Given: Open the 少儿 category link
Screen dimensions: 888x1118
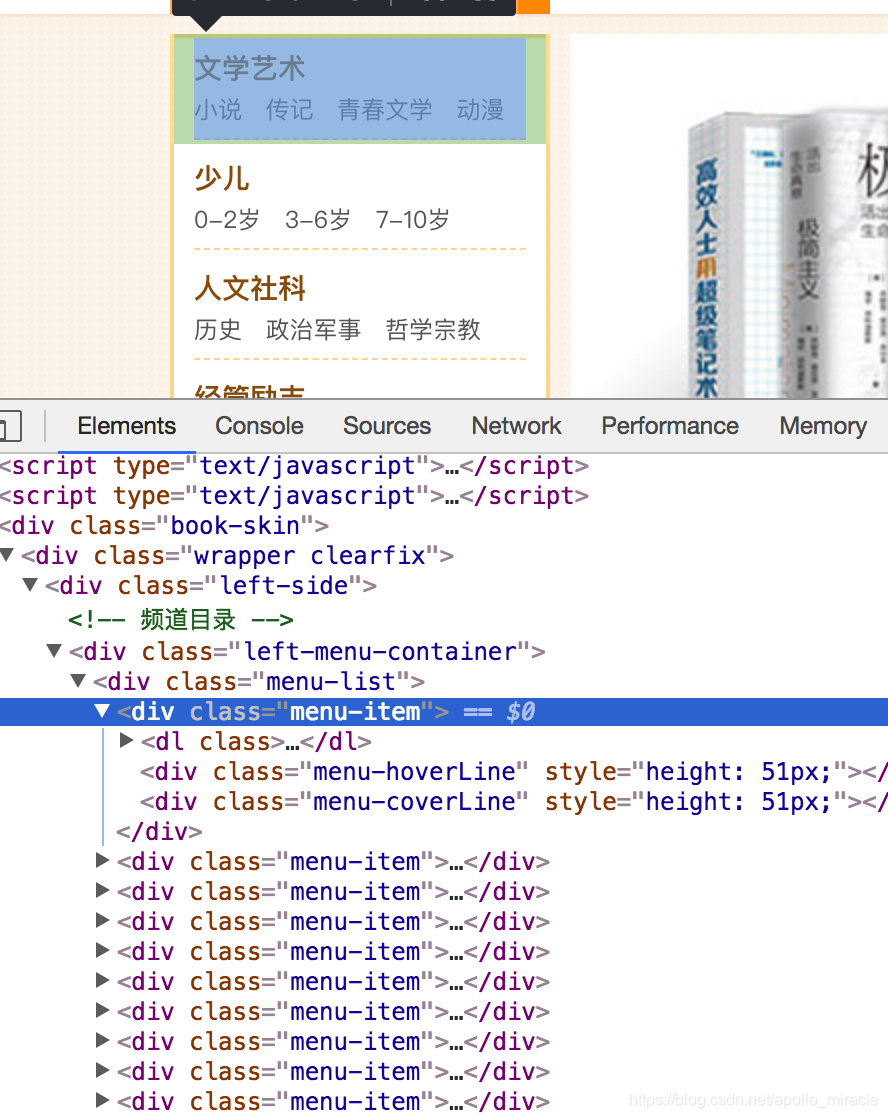Looking at the screenshot, I should (222, 178).
